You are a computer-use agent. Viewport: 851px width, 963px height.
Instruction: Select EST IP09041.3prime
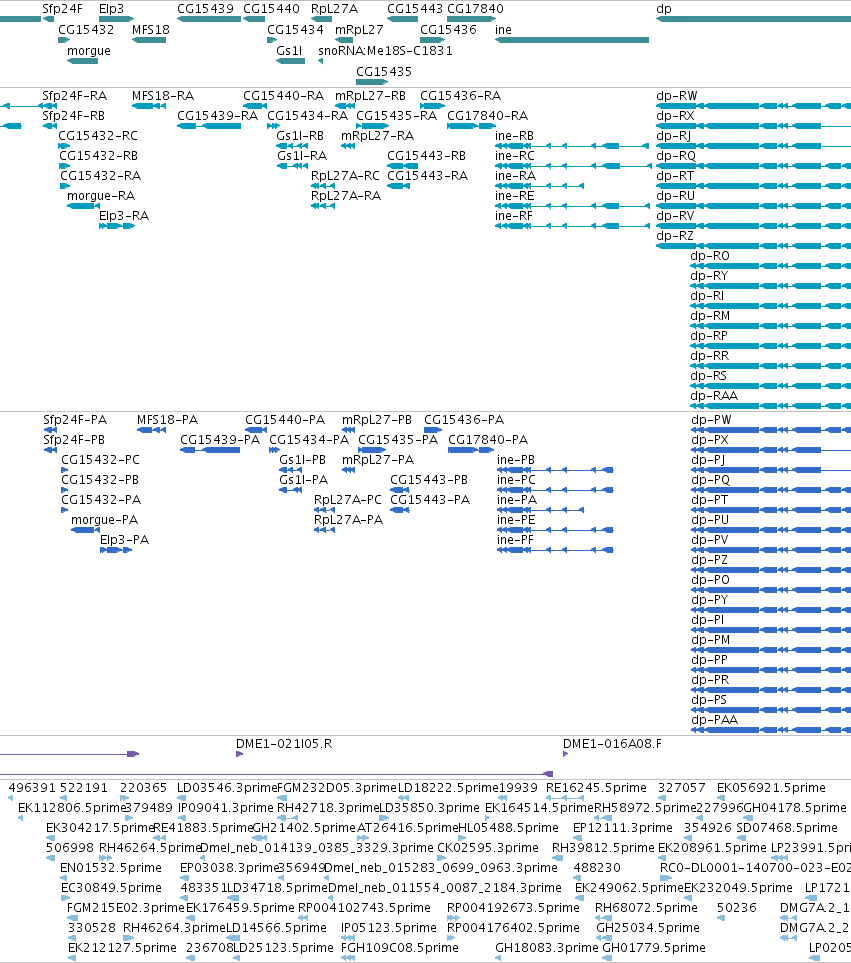click(225, 808)
